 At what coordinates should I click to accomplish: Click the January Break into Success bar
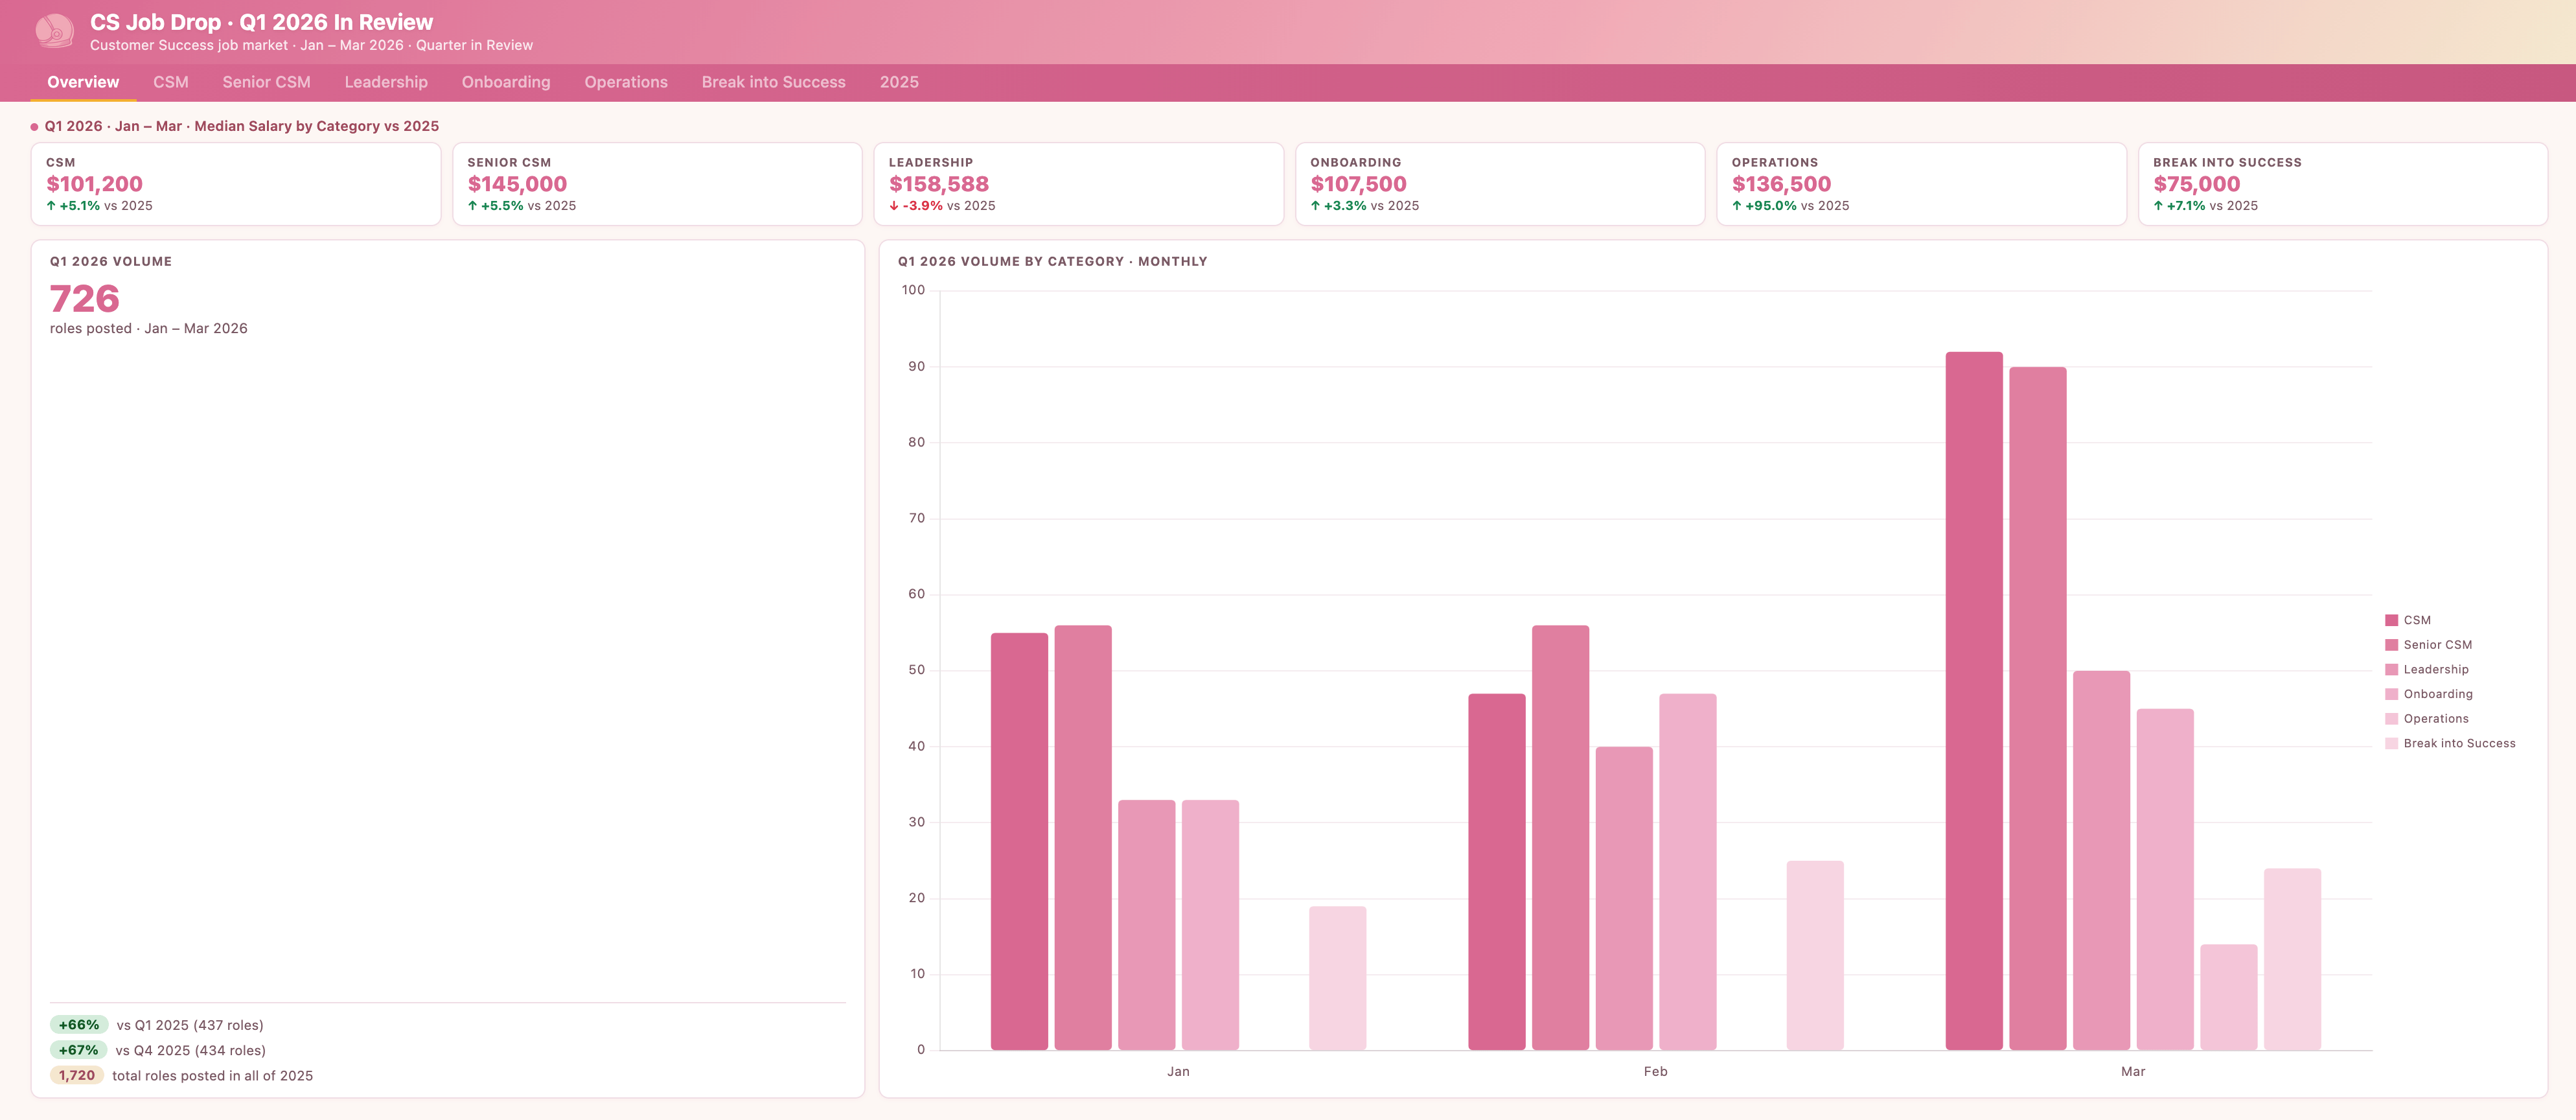tap(1337, 978)
